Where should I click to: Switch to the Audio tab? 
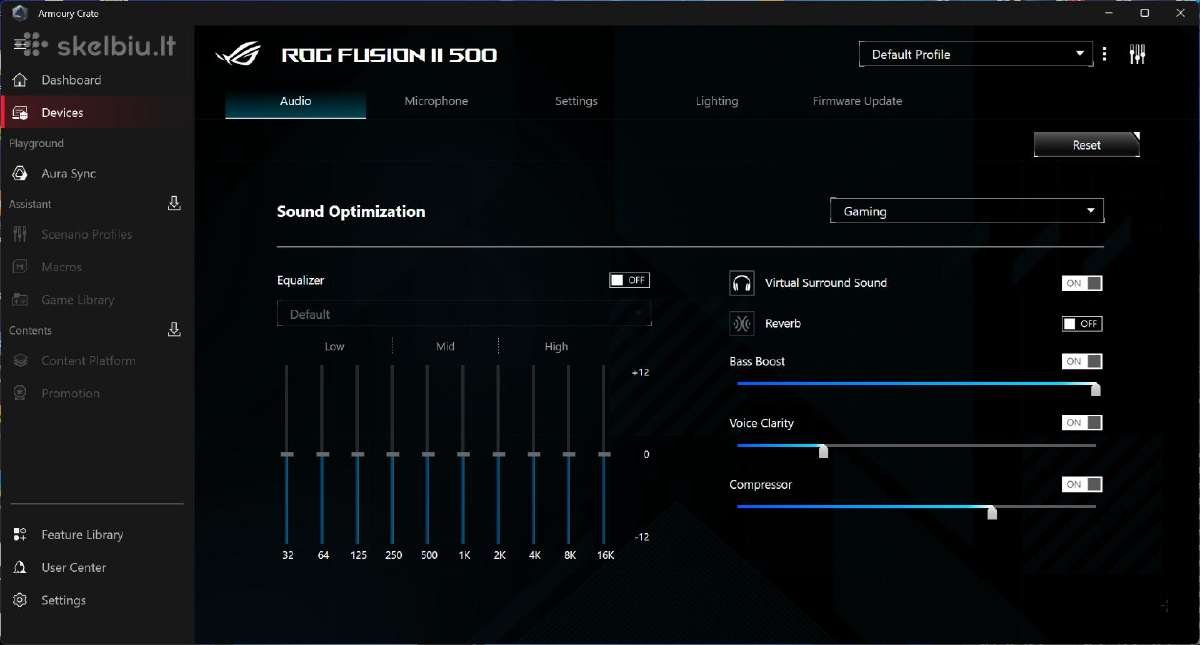(x=295, y=102)
